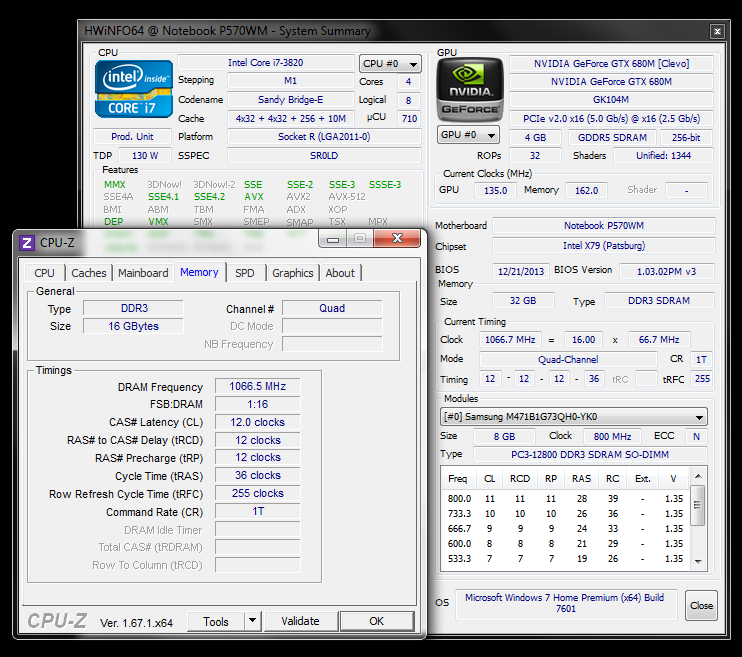Close the CPU-Z window with red X
742x657 pixels.
coord(397,238)
